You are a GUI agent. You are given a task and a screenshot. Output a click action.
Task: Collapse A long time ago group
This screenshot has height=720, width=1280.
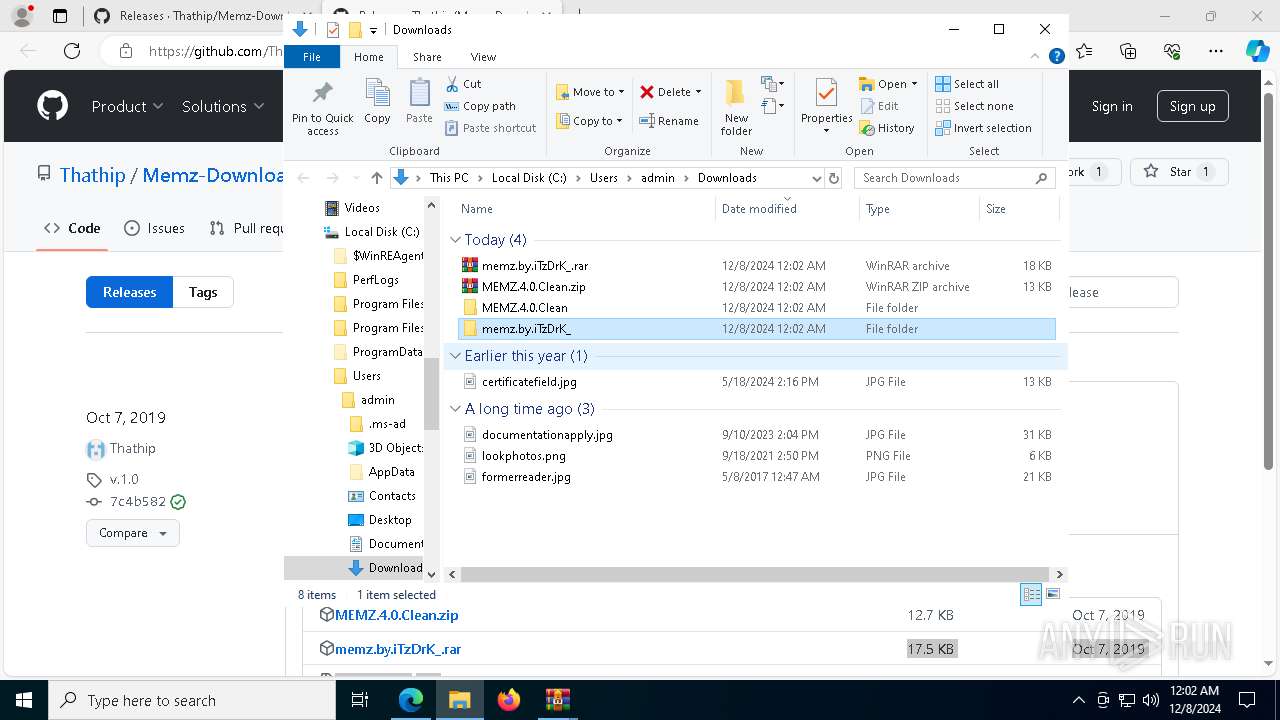(x=455, y=409)
